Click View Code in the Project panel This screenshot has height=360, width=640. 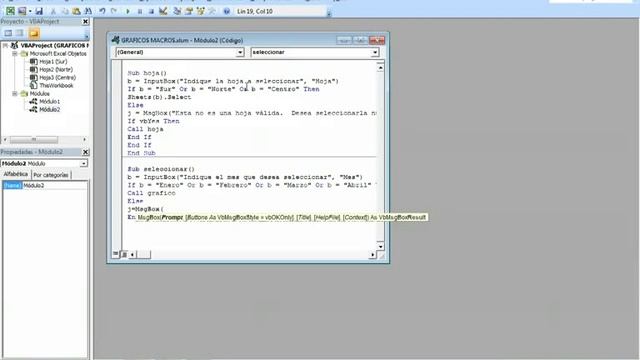coord(8,33)
